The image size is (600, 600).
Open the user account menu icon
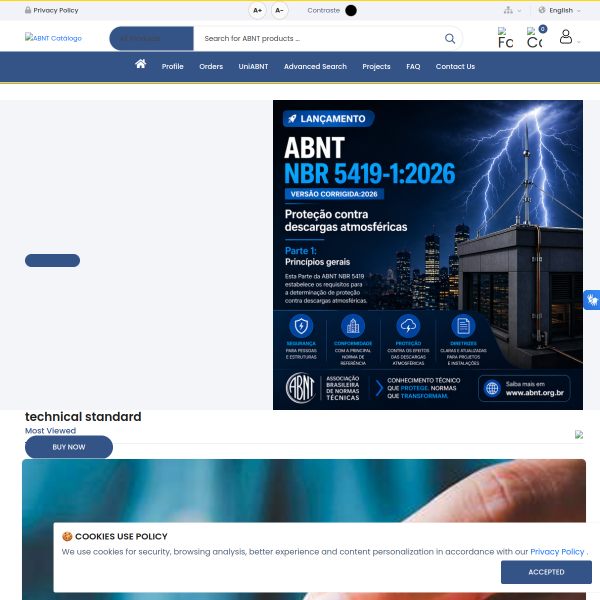tap(566, 37)
